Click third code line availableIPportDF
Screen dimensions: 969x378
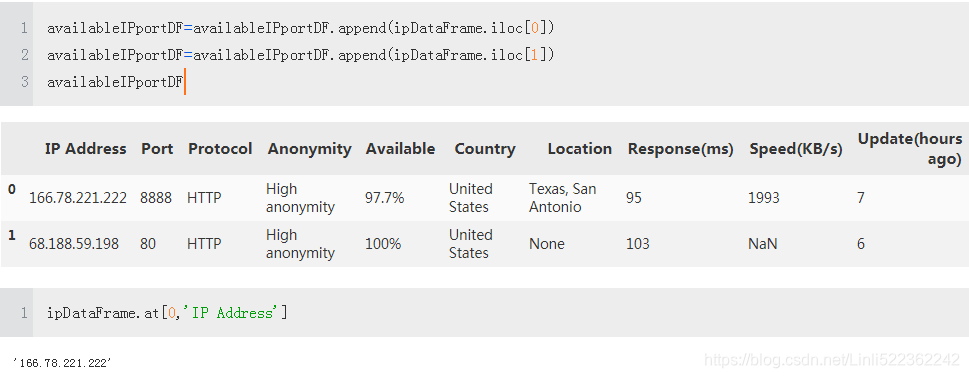pos(116,82)
